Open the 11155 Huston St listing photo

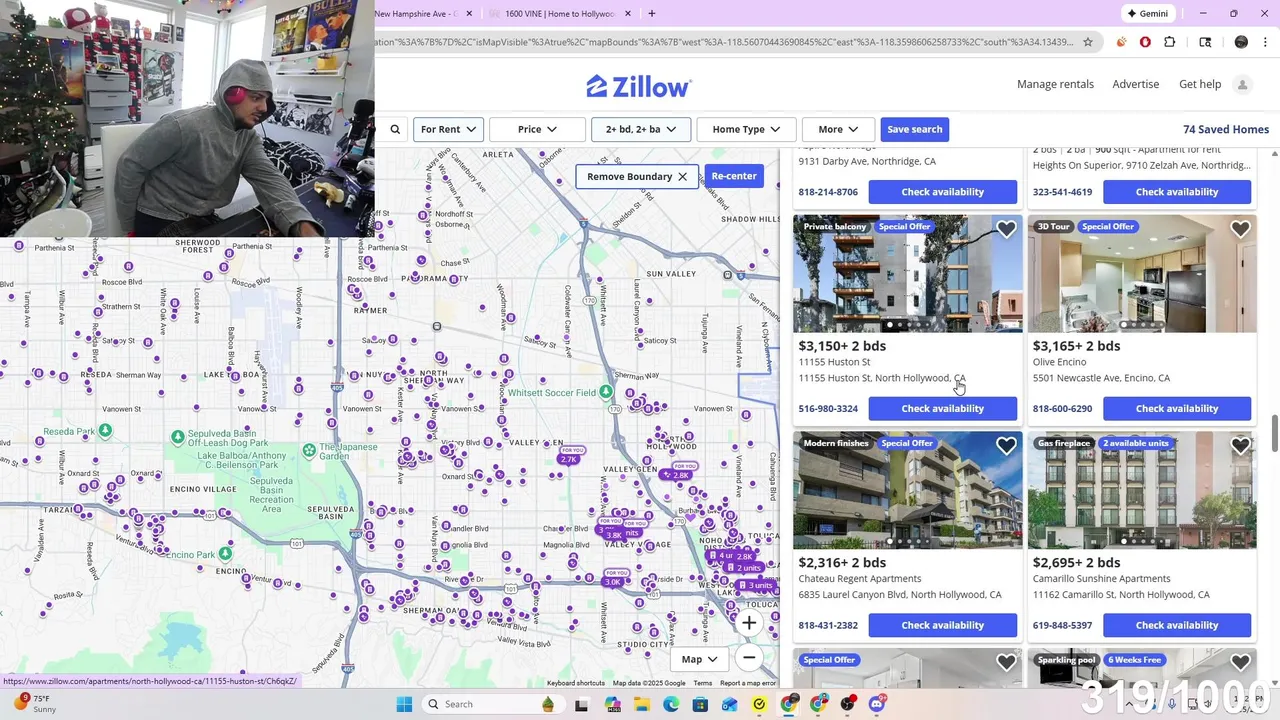[908, 274]
